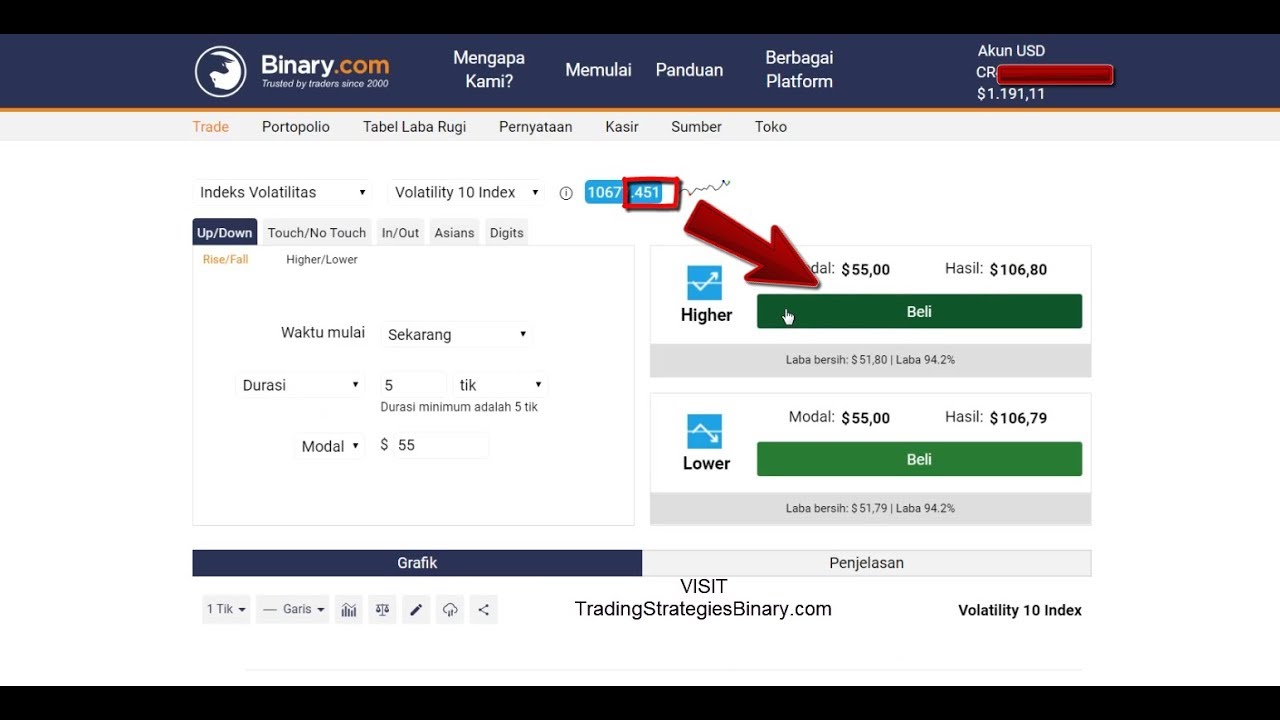1280x720 pixels.
Task: Click the Higher trend-up icon
Action: coord(704,283)
